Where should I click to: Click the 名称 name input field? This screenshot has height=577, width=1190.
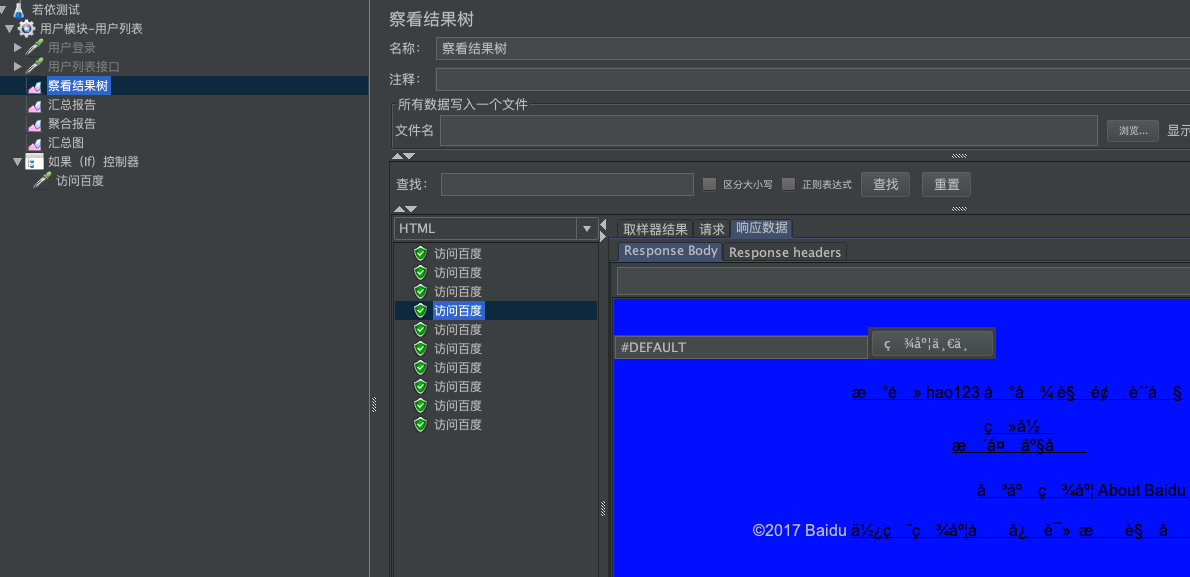click(x=813, y=49)
